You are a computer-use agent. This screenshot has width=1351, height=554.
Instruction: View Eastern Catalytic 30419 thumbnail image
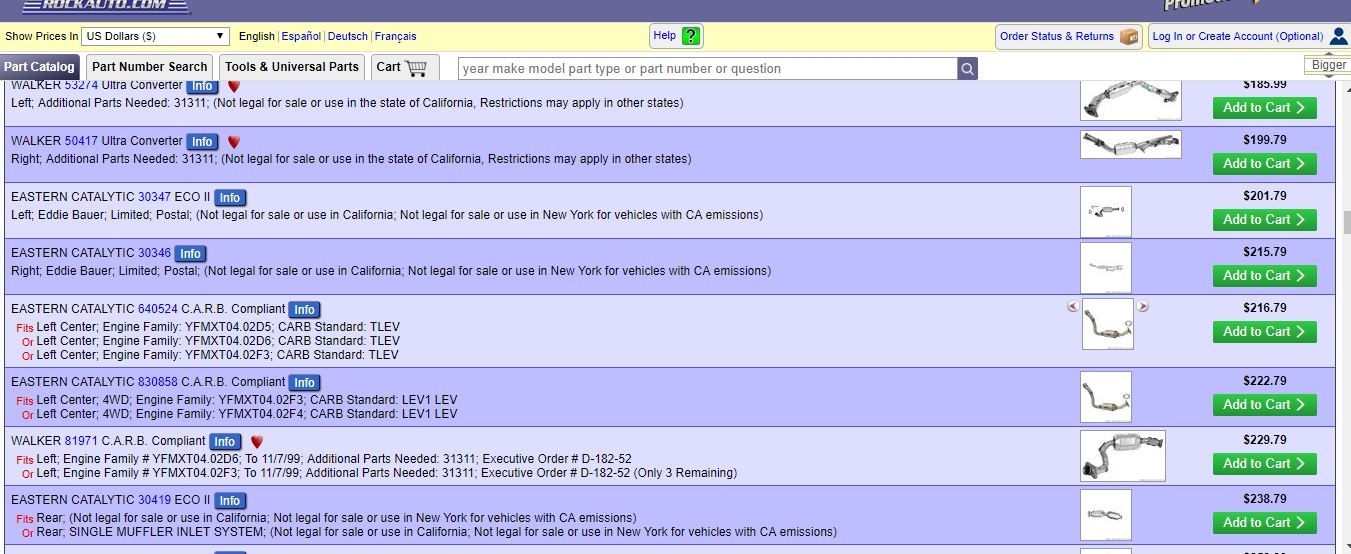1107,515
